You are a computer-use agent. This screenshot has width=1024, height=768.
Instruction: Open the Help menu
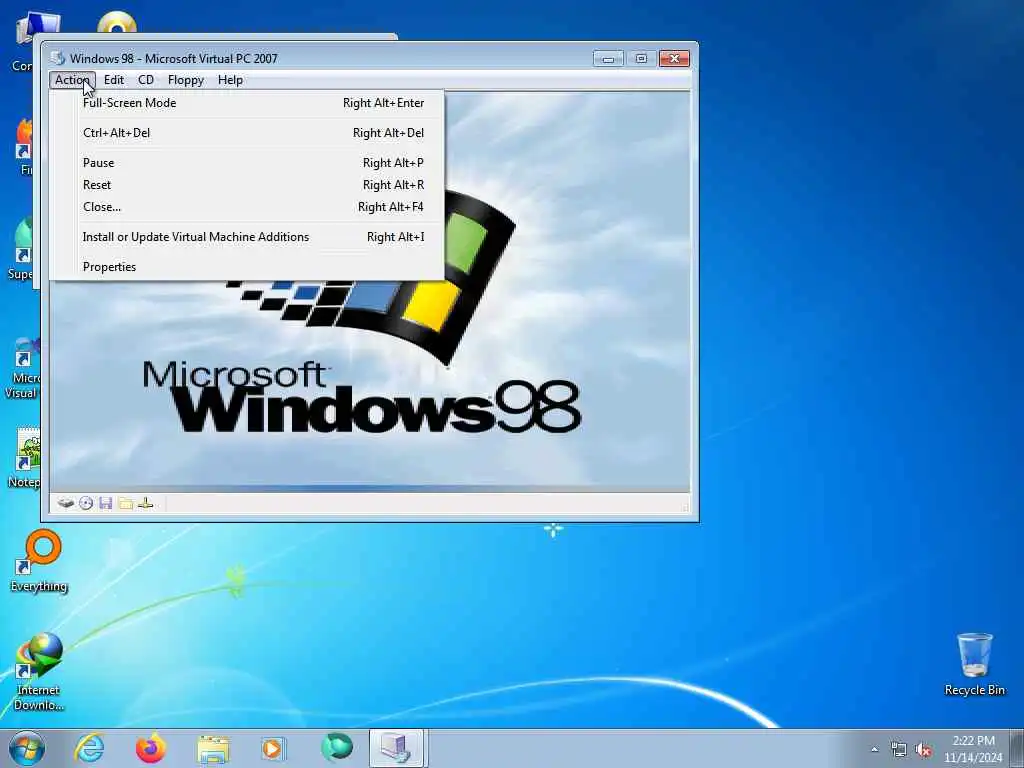230,80
